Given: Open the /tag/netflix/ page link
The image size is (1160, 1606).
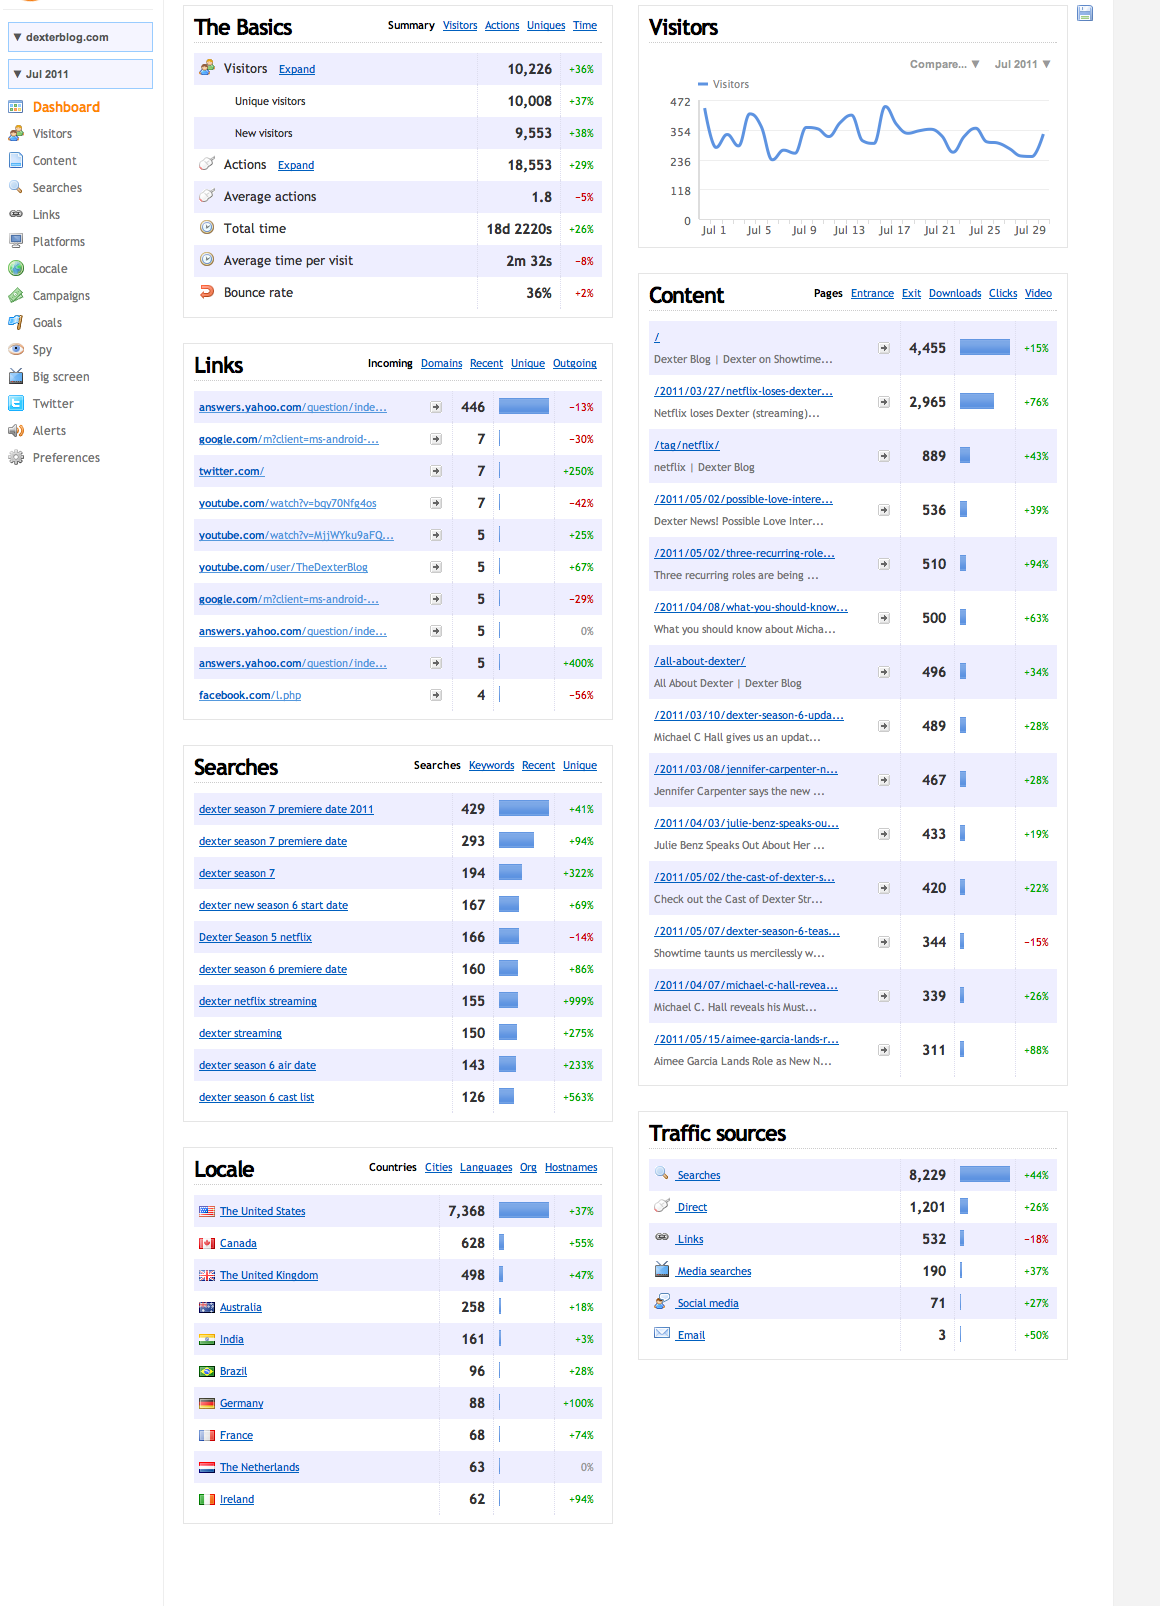Looking at the screenshot, I should click(686, 445).
